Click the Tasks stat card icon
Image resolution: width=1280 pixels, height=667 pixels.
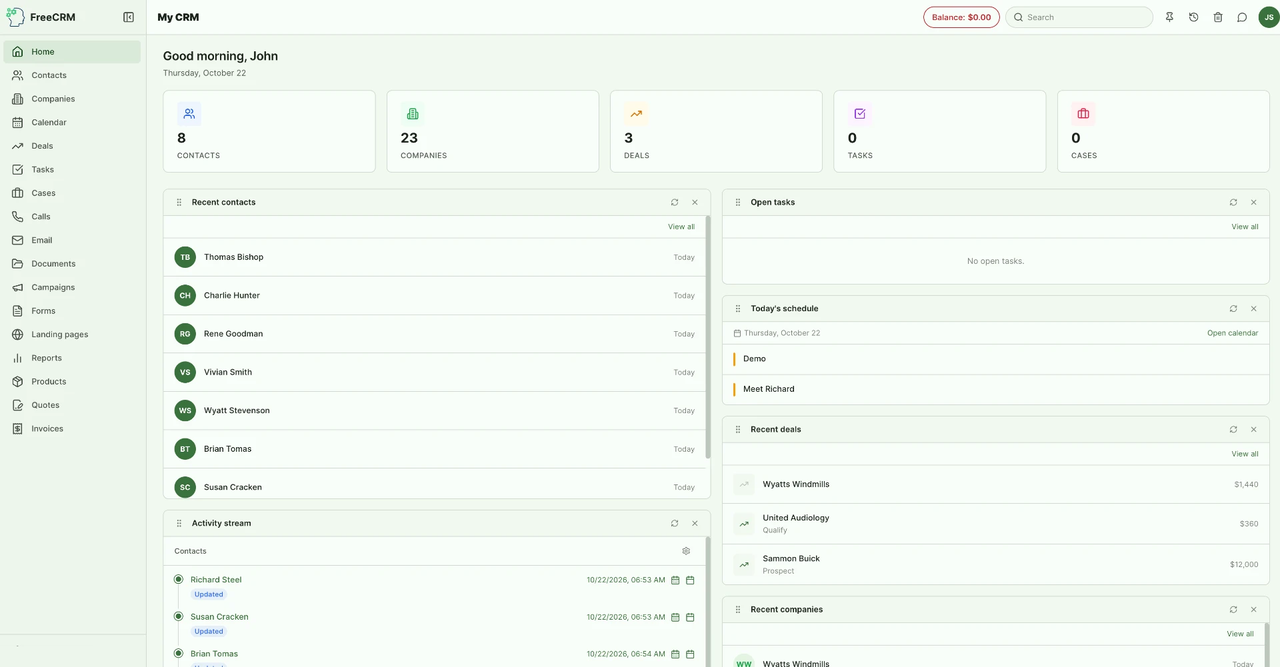[x=860, y=114]
